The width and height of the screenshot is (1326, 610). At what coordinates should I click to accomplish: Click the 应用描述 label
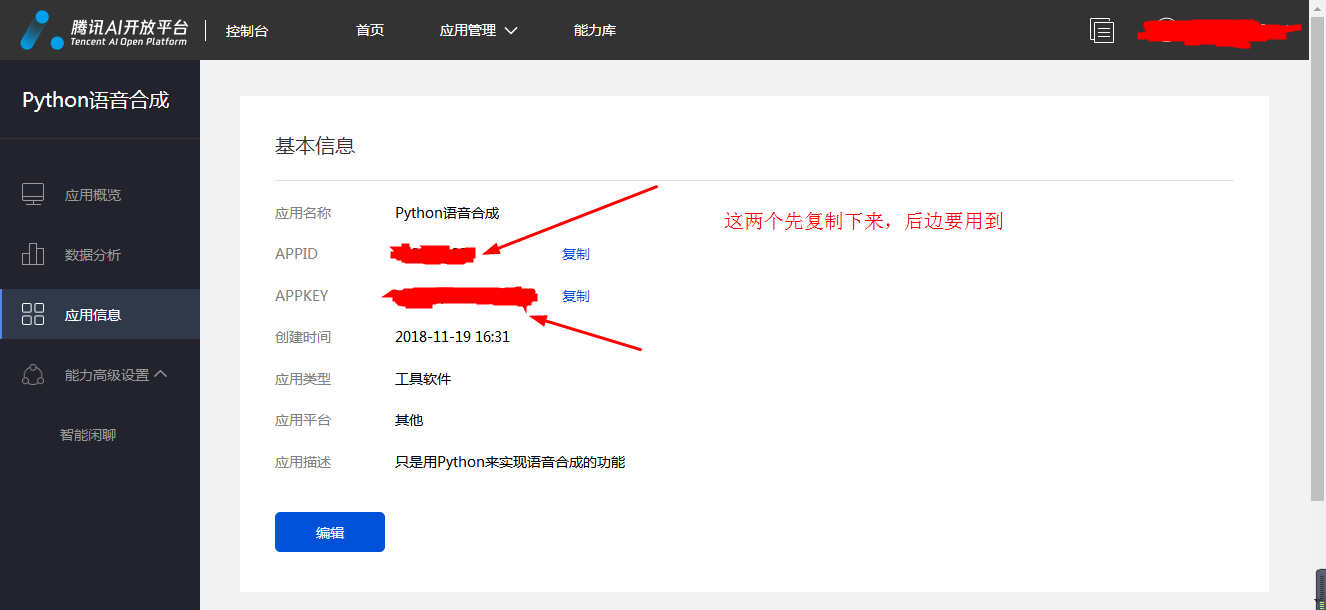(x=303, y=462)
